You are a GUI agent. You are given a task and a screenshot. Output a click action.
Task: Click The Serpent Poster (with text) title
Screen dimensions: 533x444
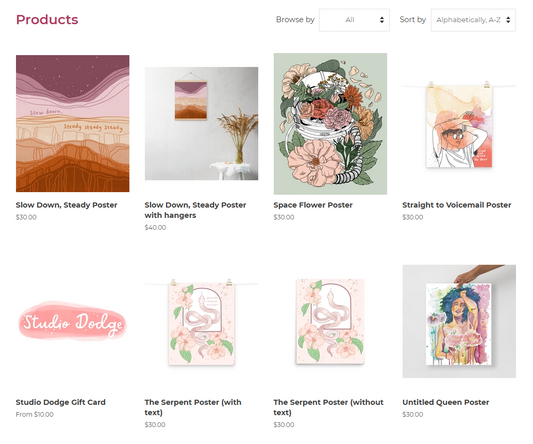(193, 407)
